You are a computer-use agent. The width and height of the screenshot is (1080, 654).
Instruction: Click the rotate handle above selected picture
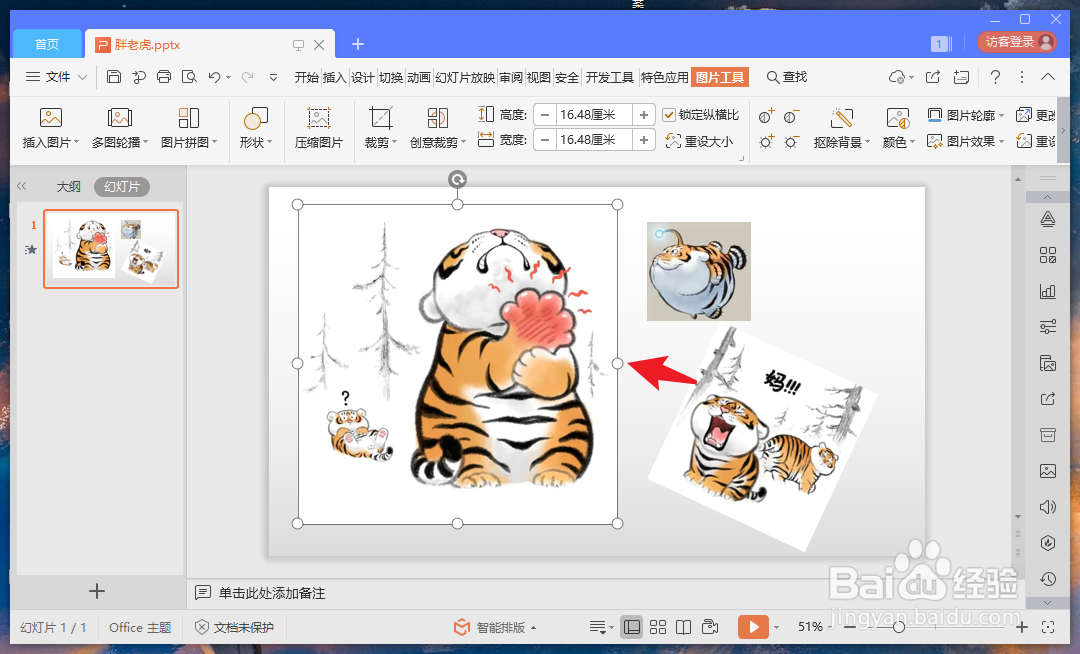[457, 180]
